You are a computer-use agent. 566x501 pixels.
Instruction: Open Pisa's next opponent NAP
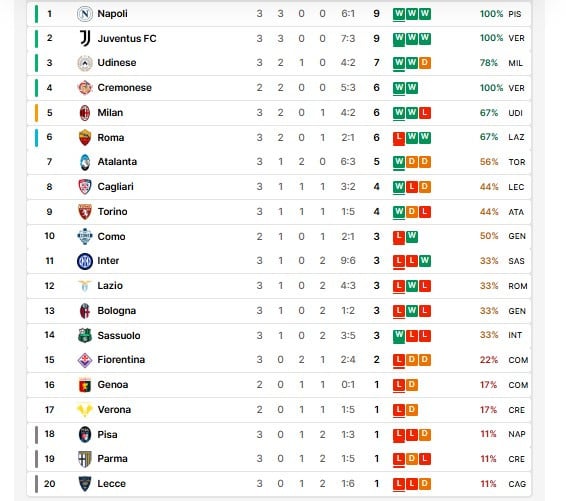517,434
